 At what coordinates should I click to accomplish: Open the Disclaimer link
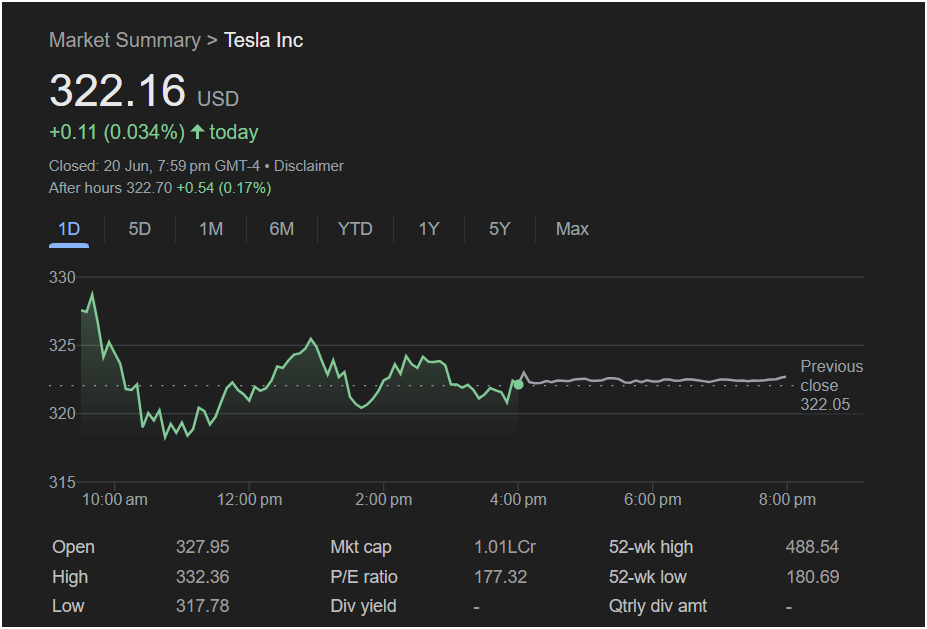tap(309, 166)
